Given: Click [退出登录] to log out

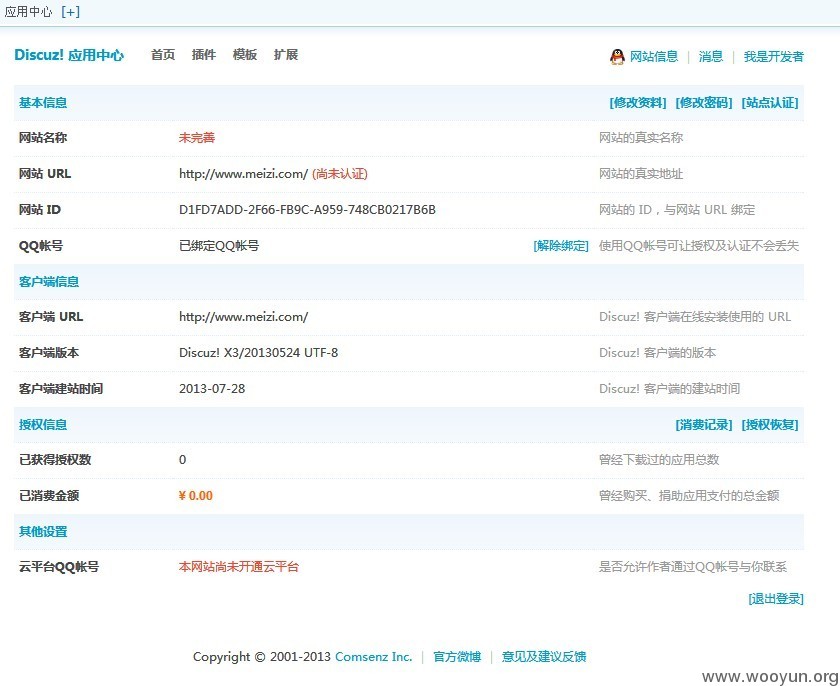Looking at the screenshot, I should click(x=776, y=599).
